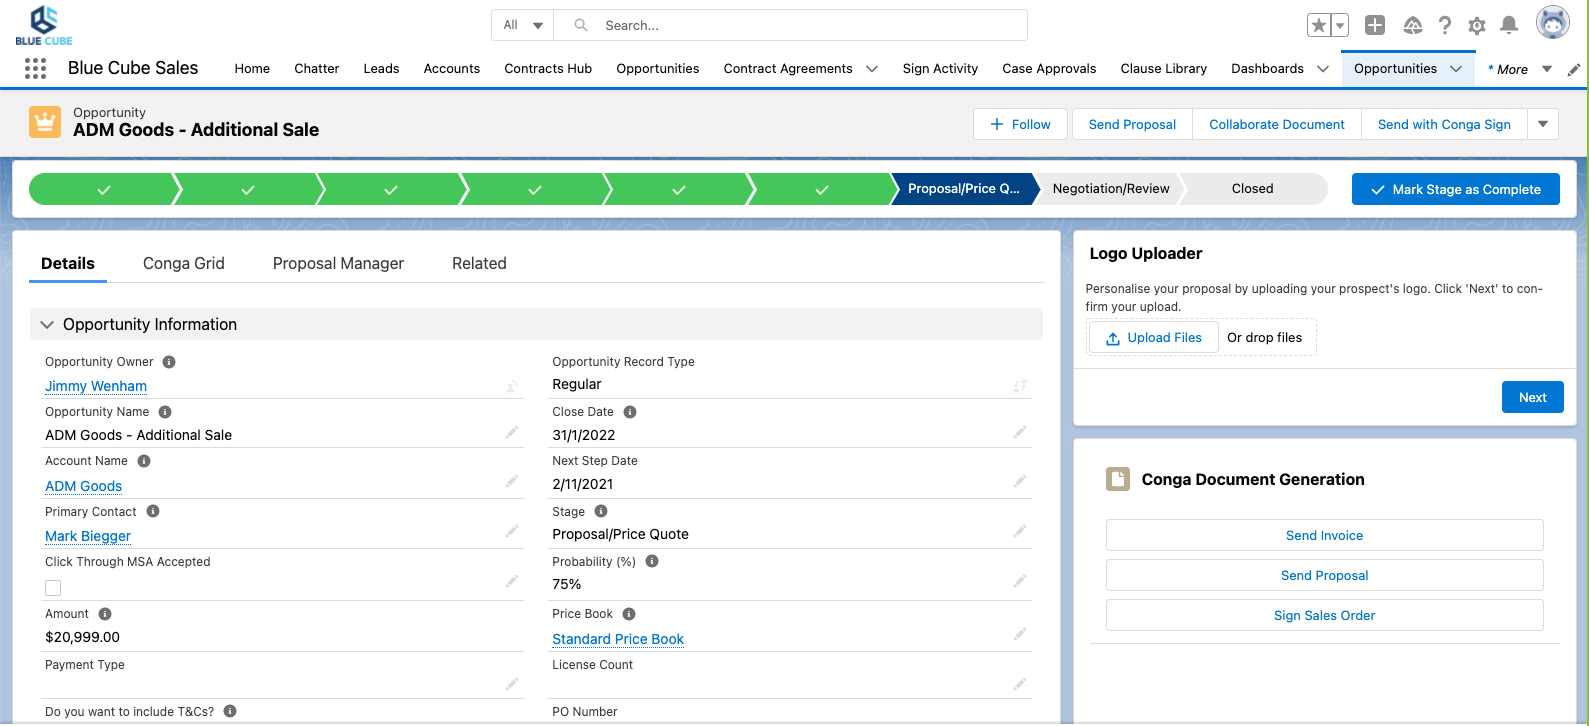1589x726 pixels.
Task: Open Contracts Hub in the navigation bar
Action: 548,68
